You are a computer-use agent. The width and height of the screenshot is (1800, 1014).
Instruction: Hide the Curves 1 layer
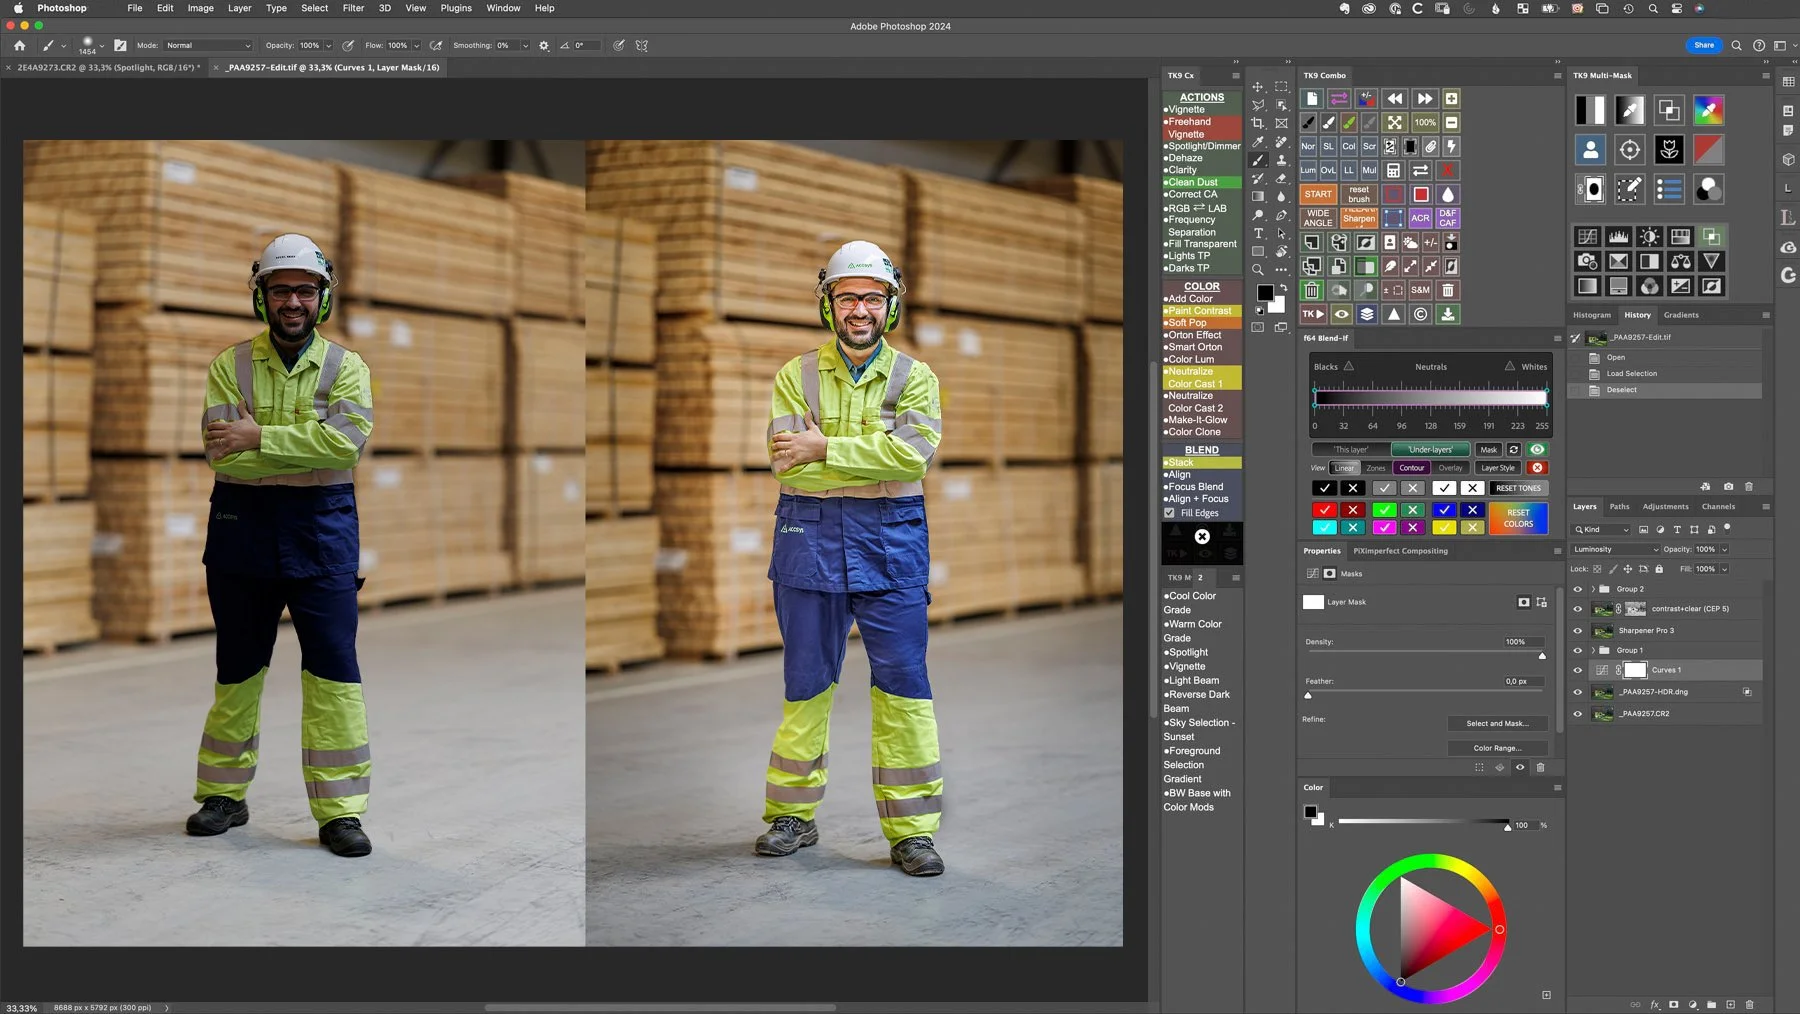(x=1578, y=671)
